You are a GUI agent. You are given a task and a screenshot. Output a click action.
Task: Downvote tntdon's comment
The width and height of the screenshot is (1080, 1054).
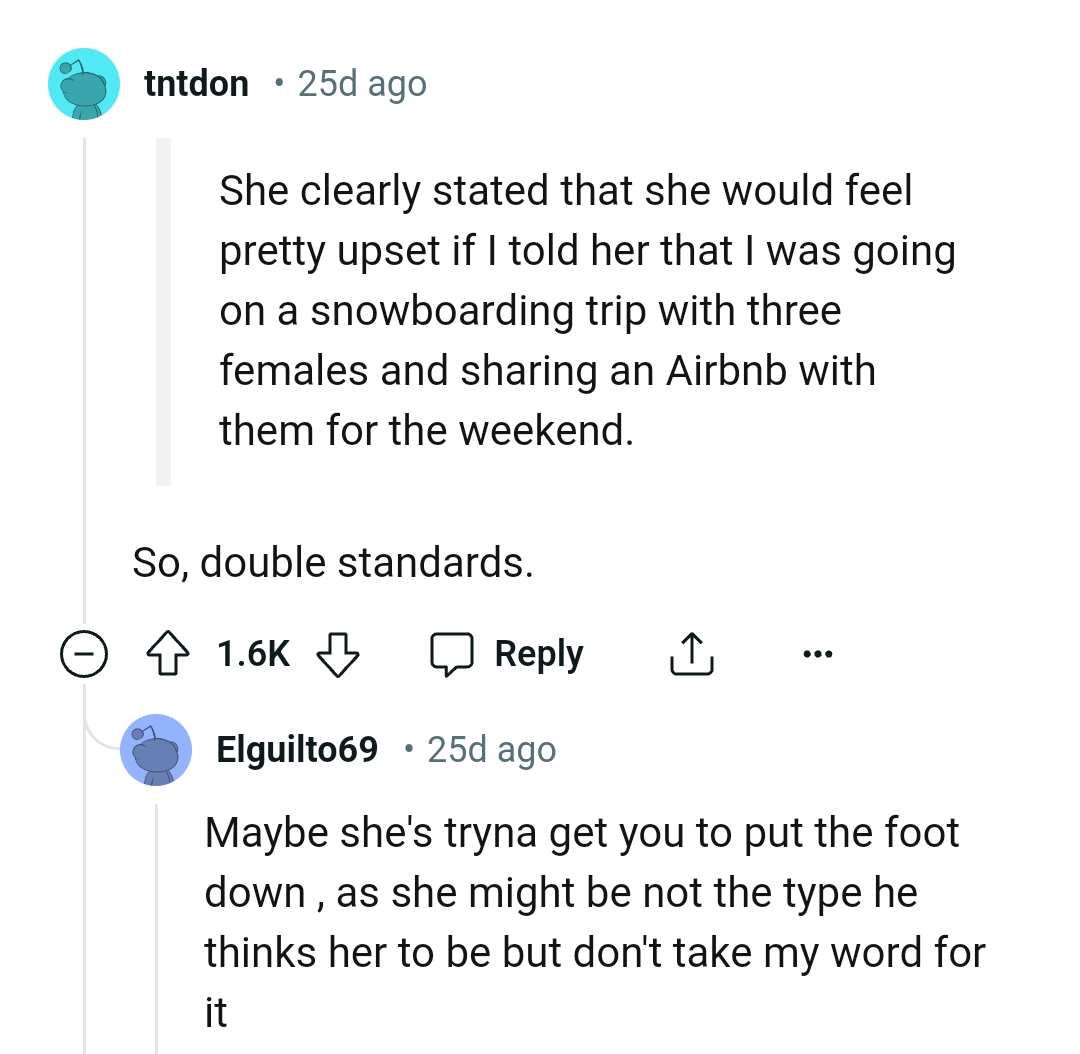pyautogui.click(x=338, y=656)
